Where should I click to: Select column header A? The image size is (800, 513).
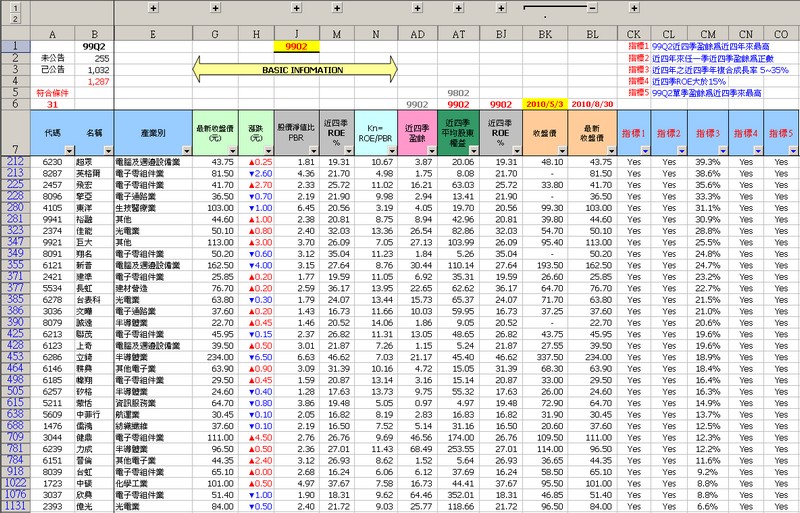[x=53, y=34]
